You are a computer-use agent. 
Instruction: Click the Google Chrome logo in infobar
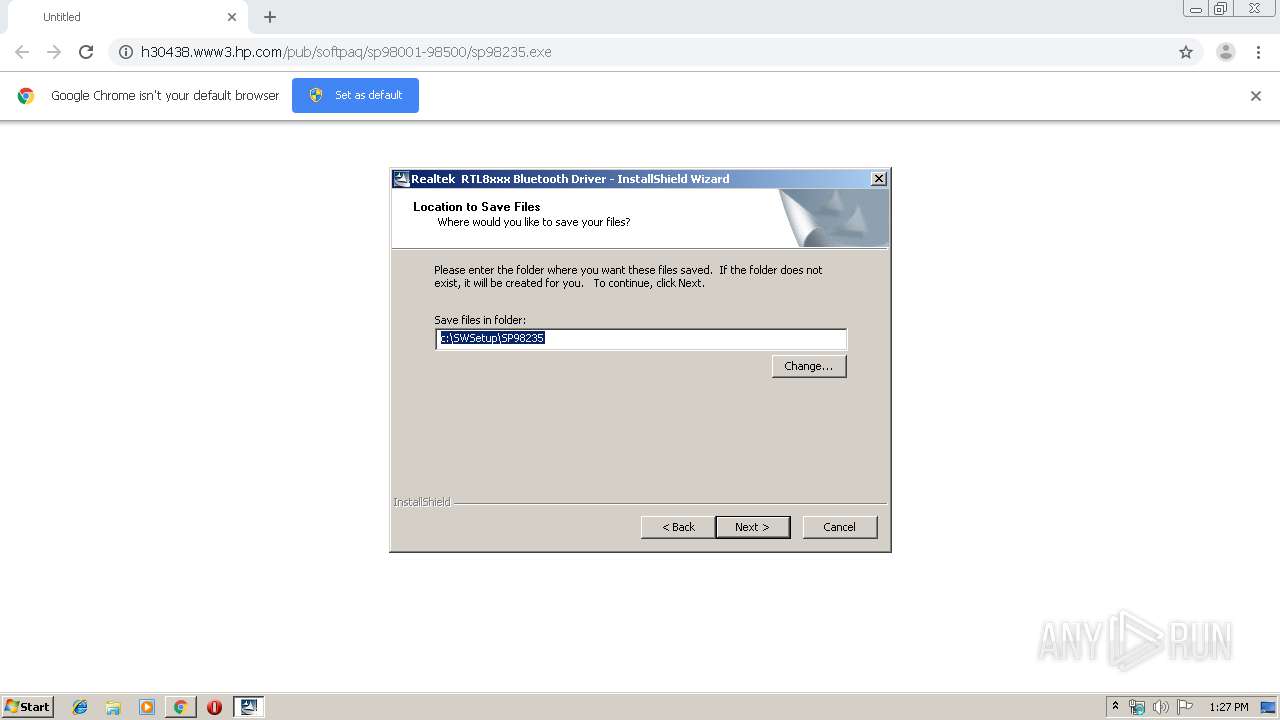tap(26, 96)
